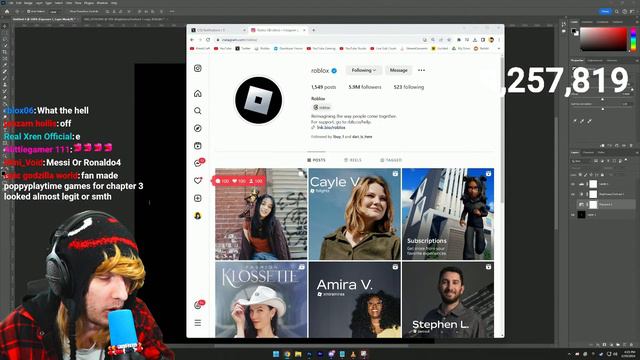640x360 pixels.
Task: Click the browser Back arrow
Action: click(192, 40)
